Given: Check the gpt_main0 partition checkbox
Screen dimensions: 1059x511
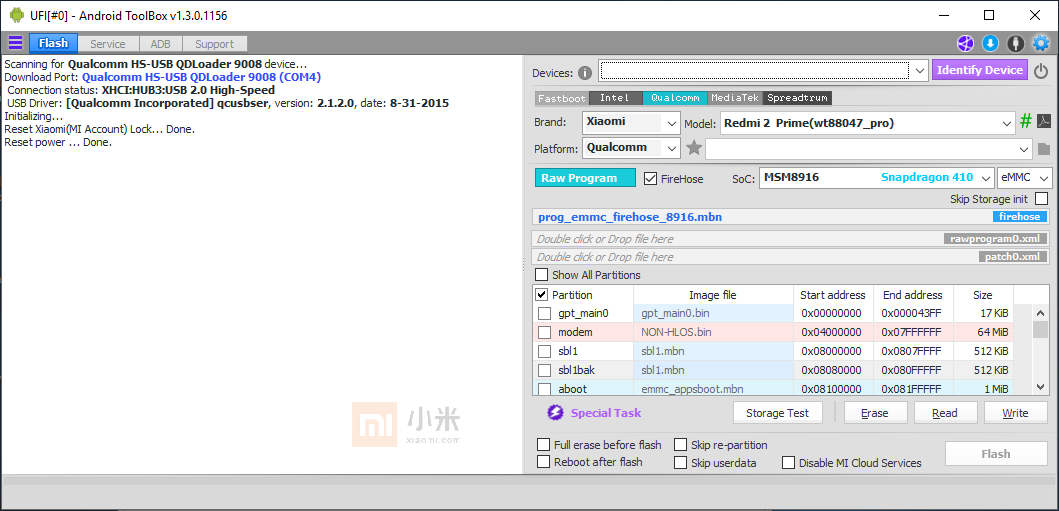Looking at the screenshot, I should 544,313.
